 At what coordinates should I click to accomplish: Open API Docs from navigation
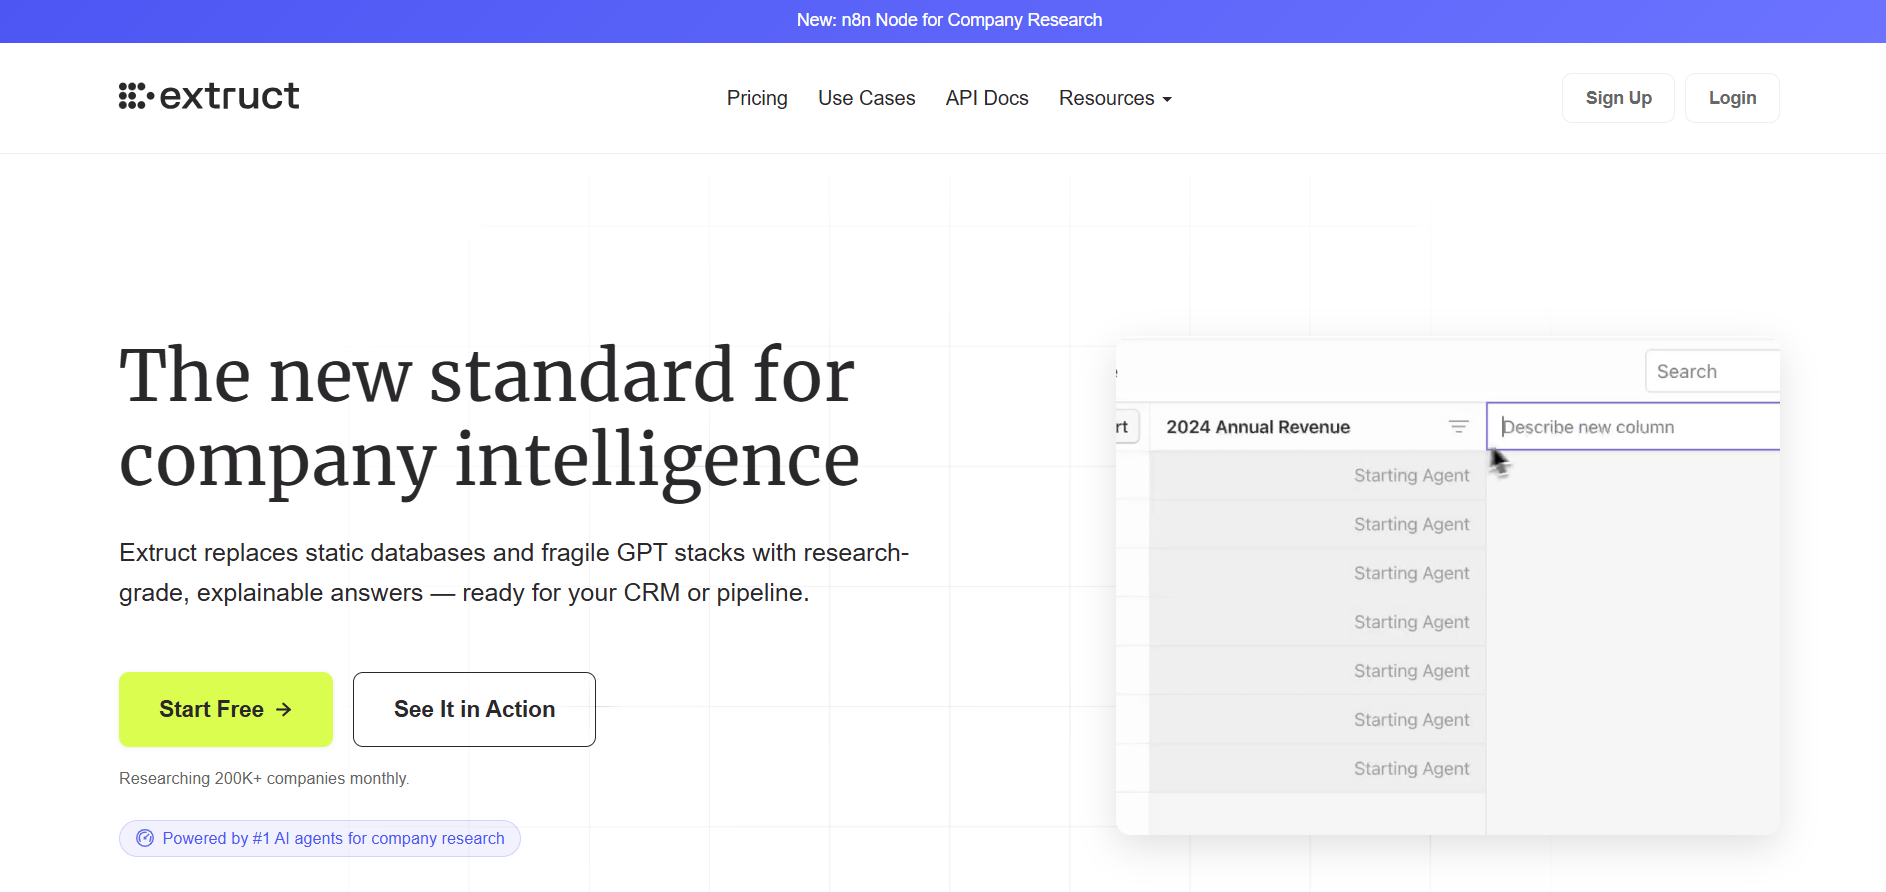986,98
